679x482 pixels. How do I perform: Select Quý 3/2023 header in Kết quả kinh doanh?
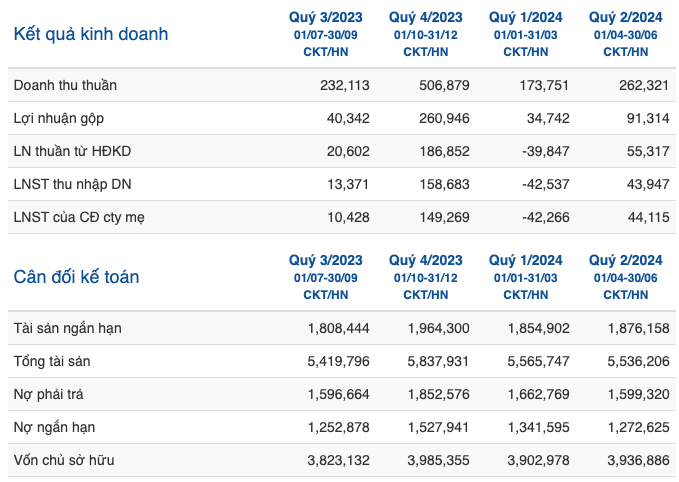tap(326, 17)
